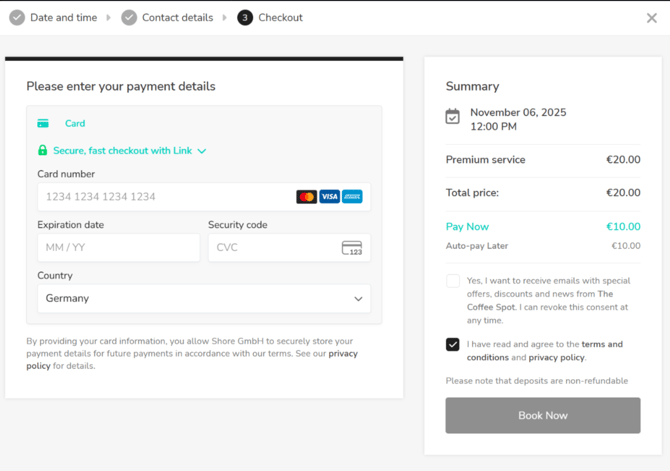Screen dimensions: 670x471
Task: Click the green lock icon
Action: [42, 151]
